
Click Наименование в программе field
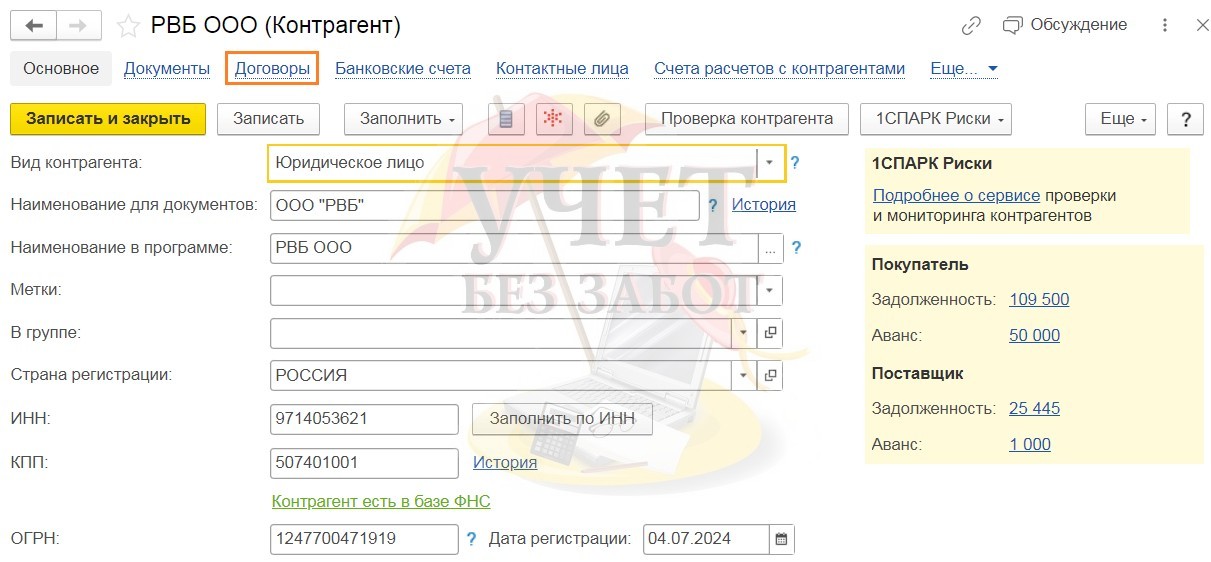(x=514, y=248)
